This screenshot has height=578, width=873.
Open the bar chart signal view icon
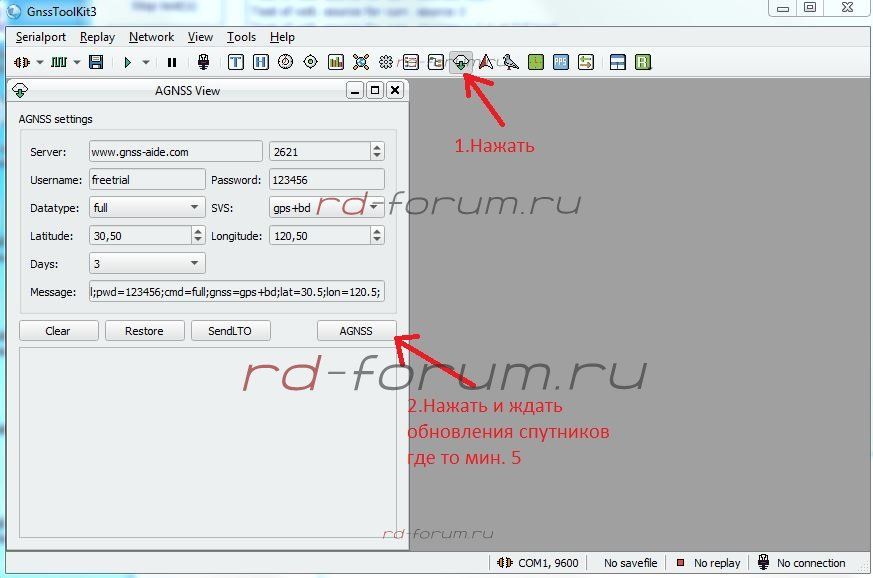coord(336,62)
